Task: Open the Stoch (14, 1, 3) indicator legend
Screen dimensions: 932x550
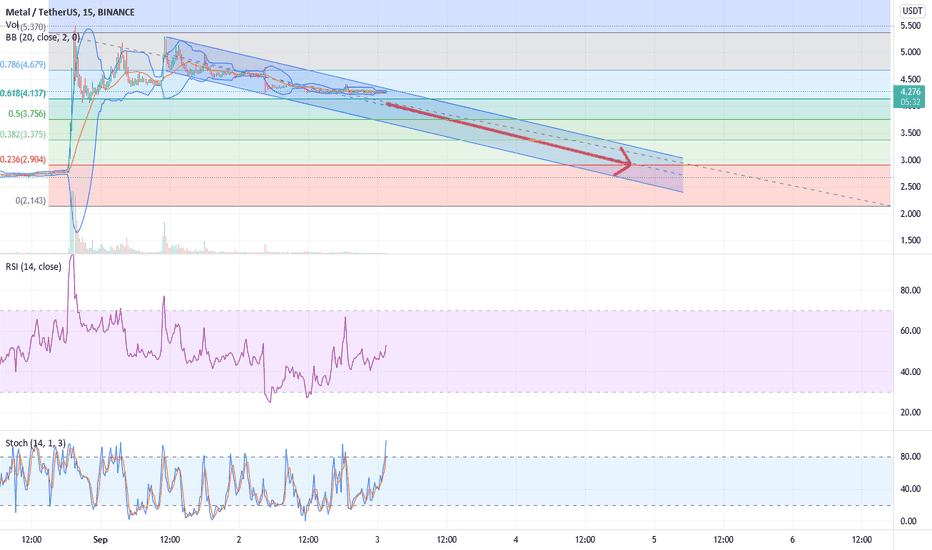Action: (x=36, y=443)
